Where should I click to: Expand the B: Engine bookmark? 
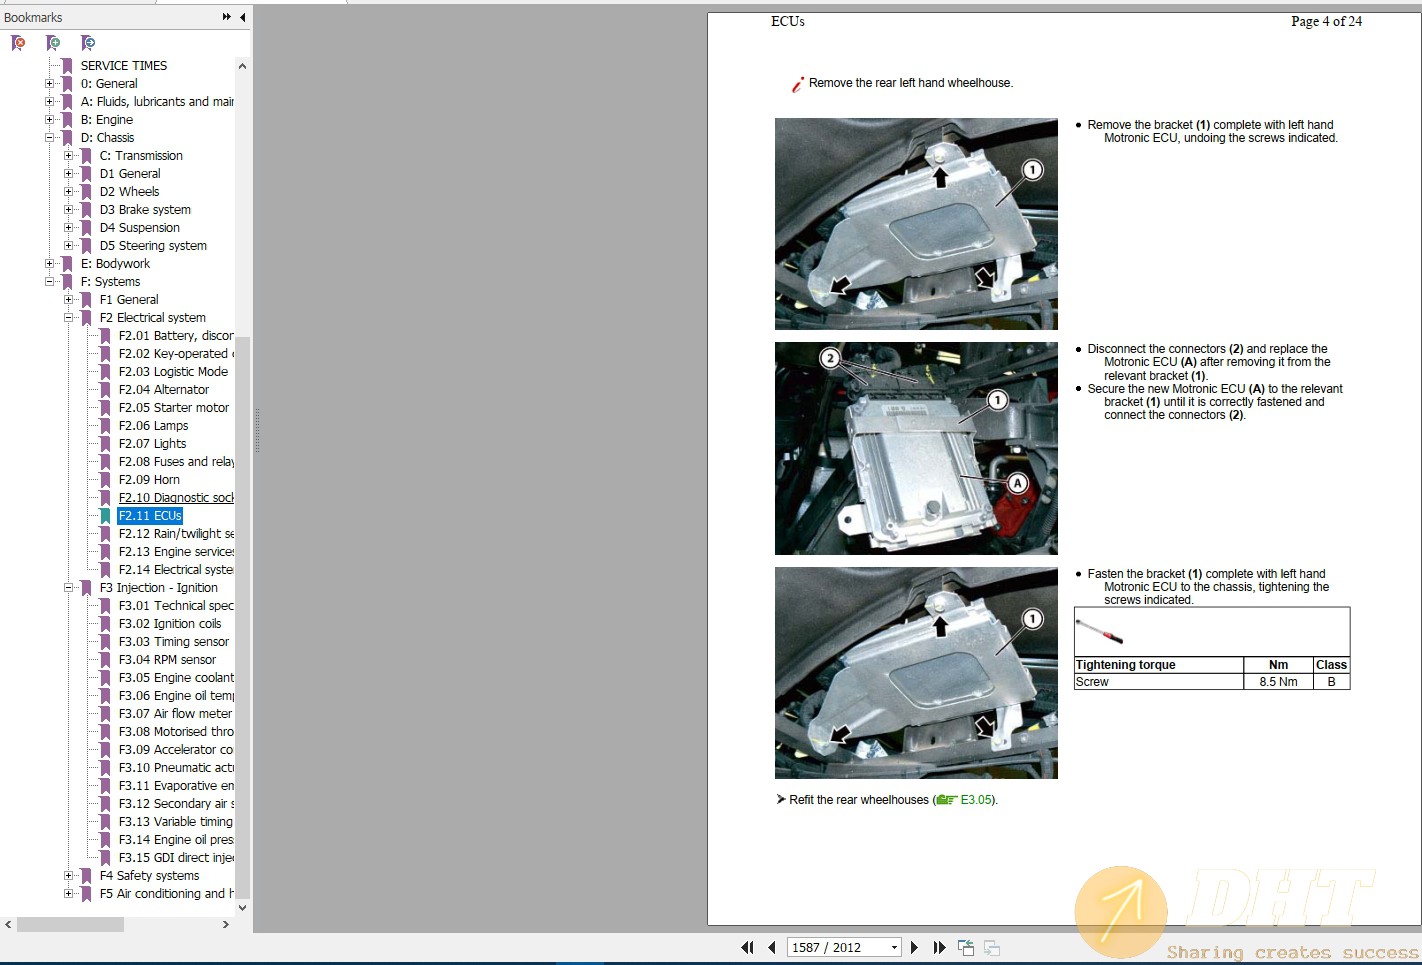point(49,120)
